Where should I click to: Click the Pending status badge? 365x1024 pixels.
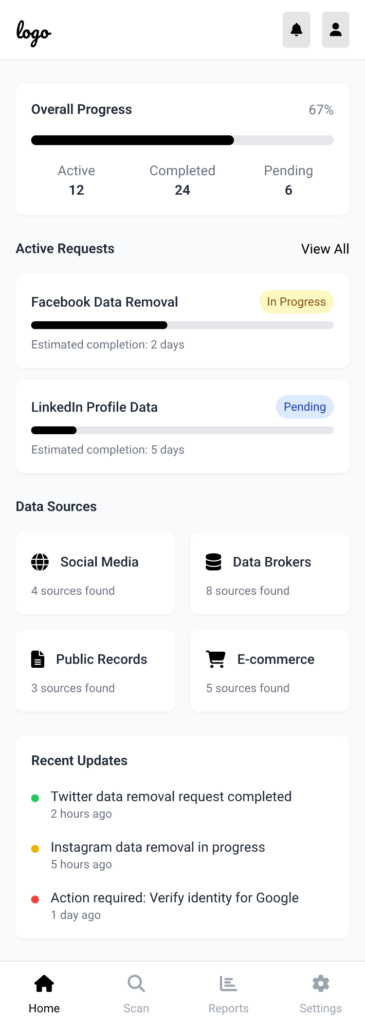coord(305,407)
